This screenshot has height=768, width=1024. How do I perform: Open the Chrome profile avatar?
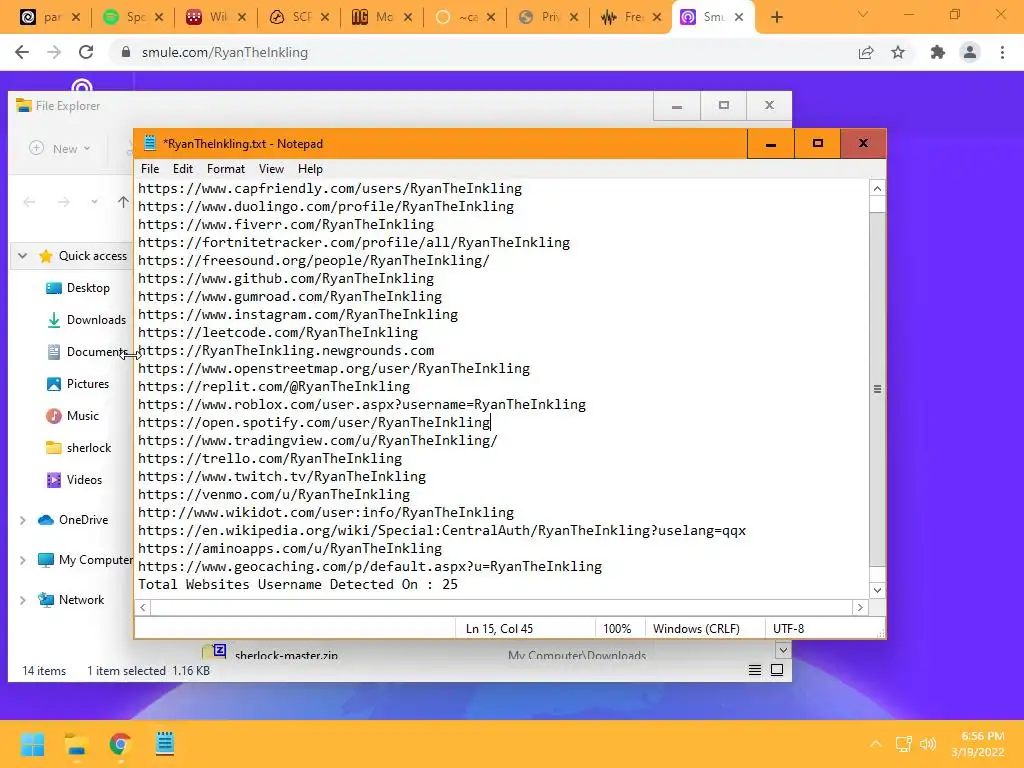pos(970,52)
